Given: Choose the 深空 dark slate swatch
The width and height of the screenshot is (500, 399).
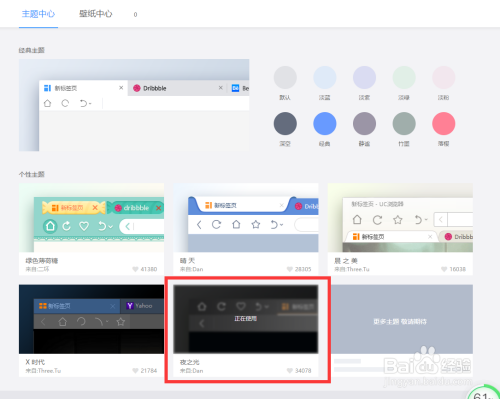Looking at the screenshot, I should click(285, 124).
